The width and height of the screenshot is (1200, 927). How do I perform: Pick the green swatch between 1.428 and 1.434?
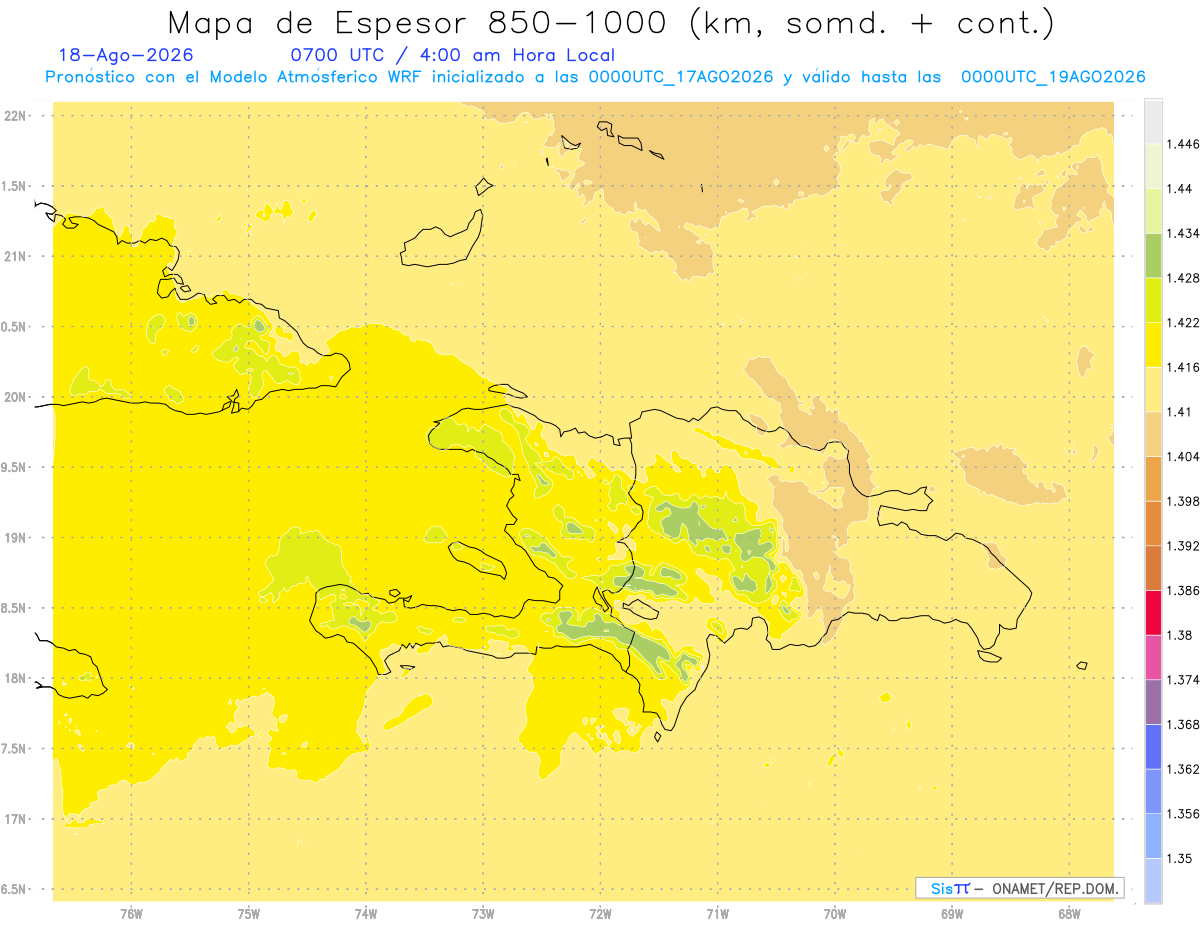pyautogui.click(x=1153, y=255)
